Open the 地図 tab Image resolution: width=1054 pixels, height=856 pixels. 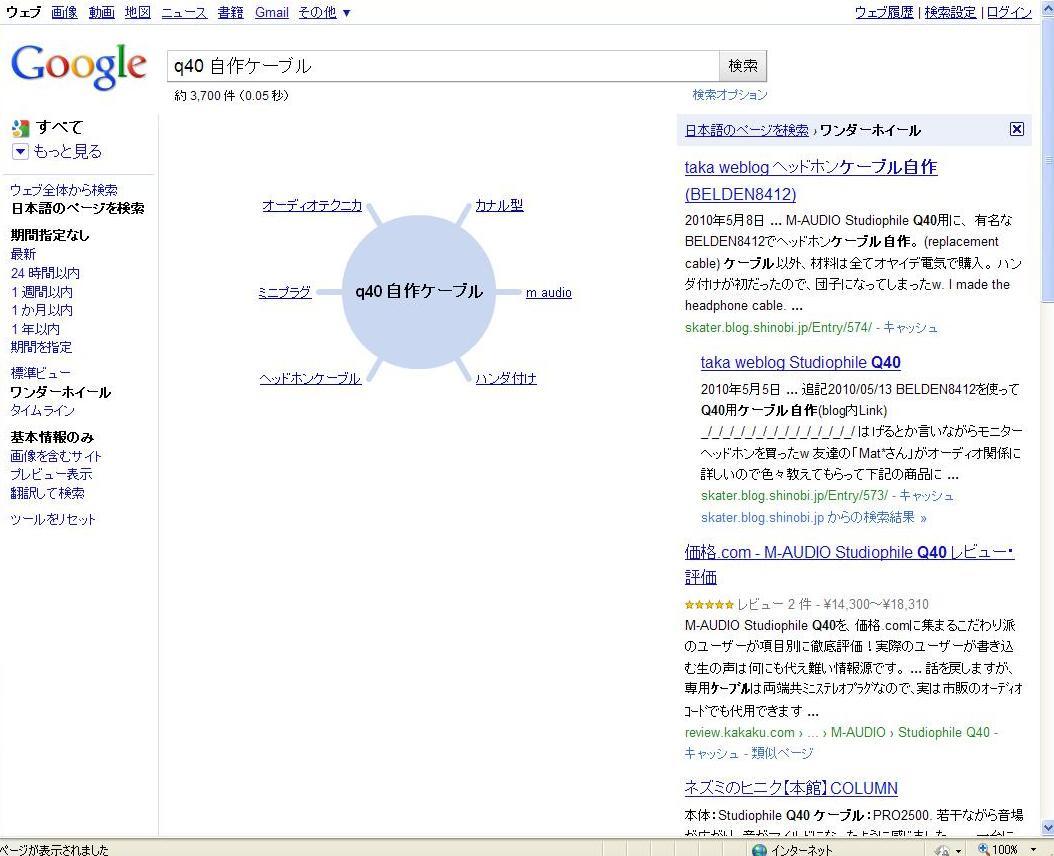point(138,12)
